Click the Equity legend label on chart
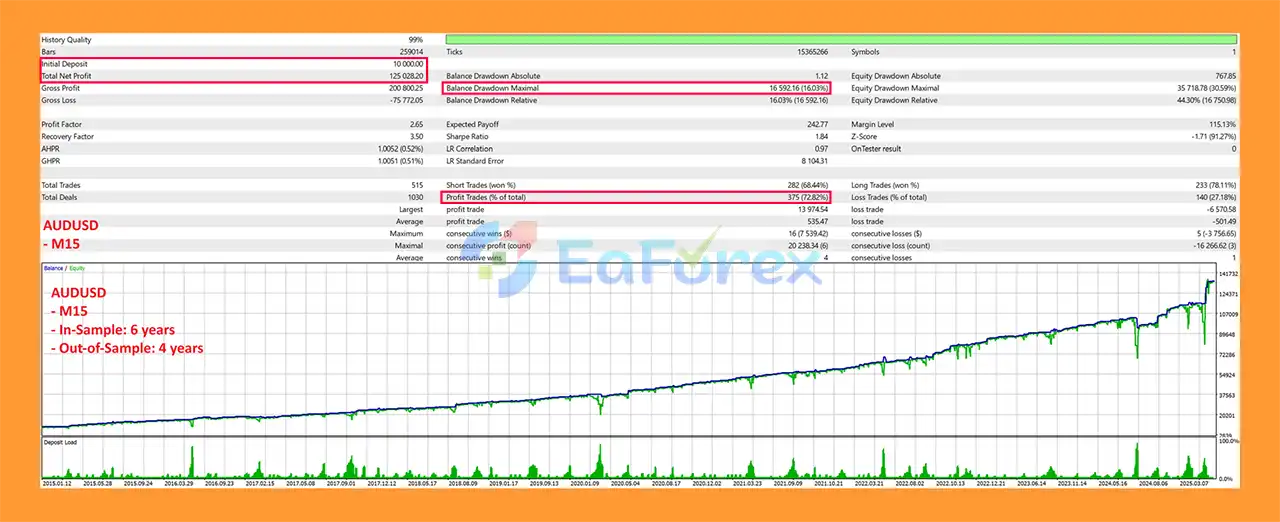Screen dimensions: 1280x522 [x=78, y=270]
